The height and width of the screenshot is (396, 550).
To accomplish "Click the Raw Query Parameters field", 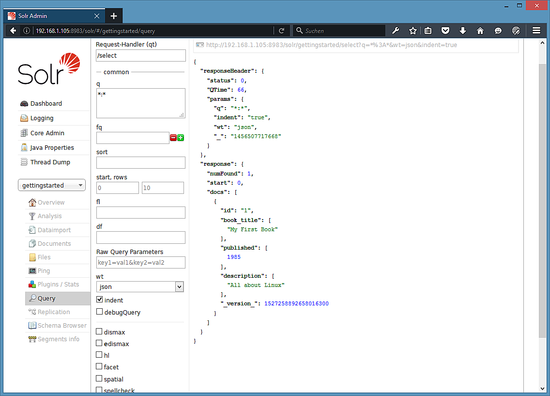I will pyautogui.click(x=141, y=263).
